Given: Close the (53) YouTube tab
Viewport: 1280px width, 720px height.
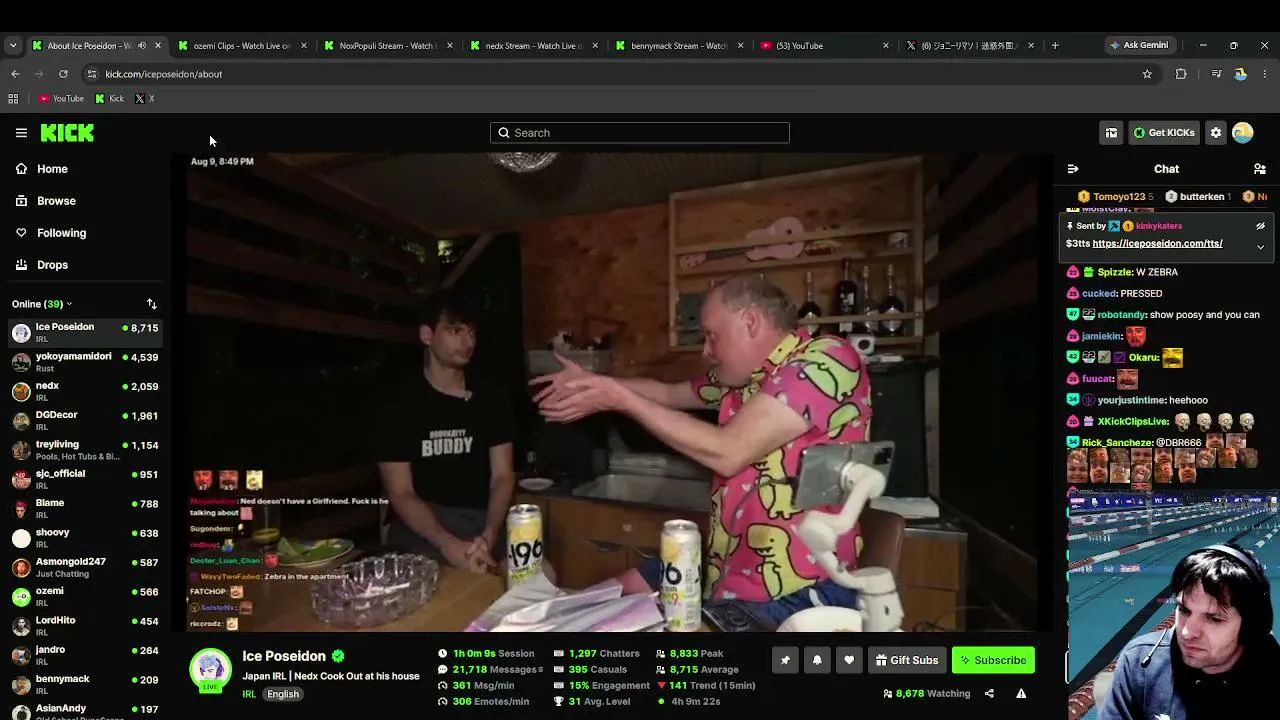Looking at the screenshot, I should tap(885, 45).
